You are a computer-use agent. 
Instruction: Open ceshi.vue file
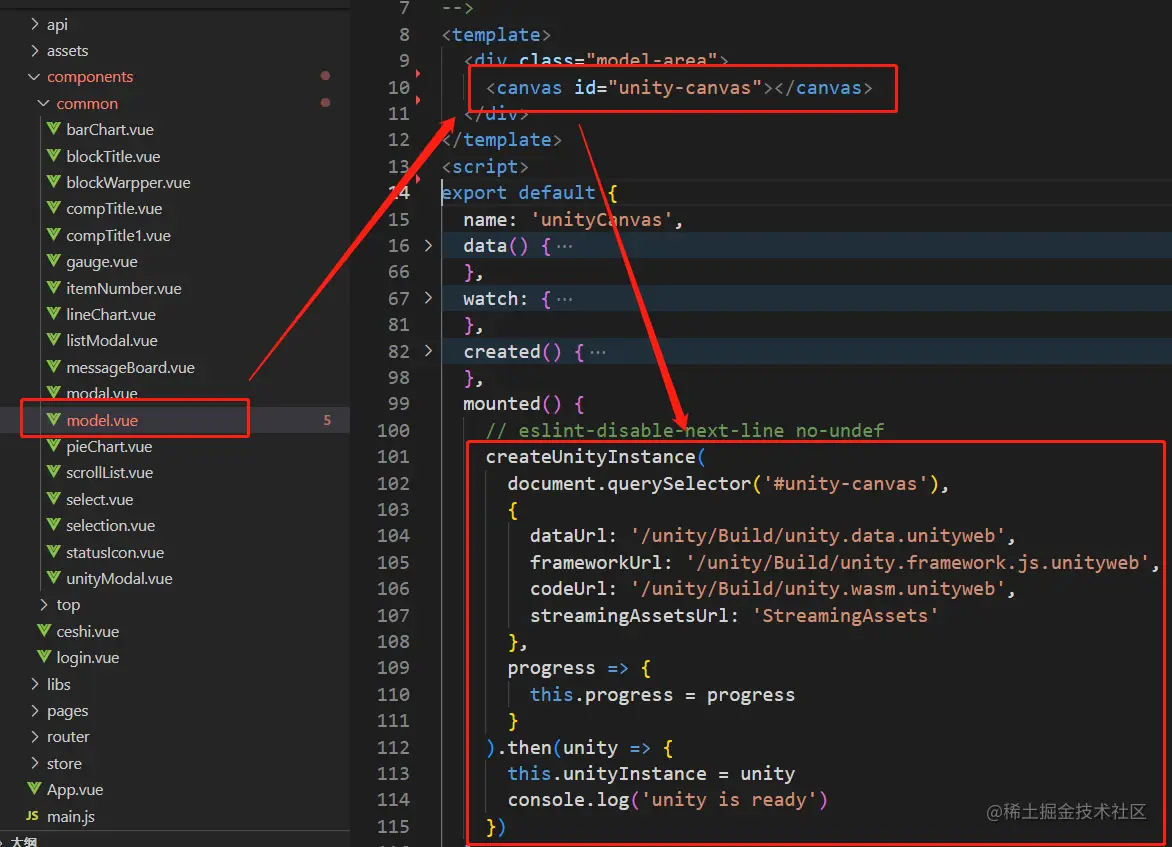[x=87, y=632]
